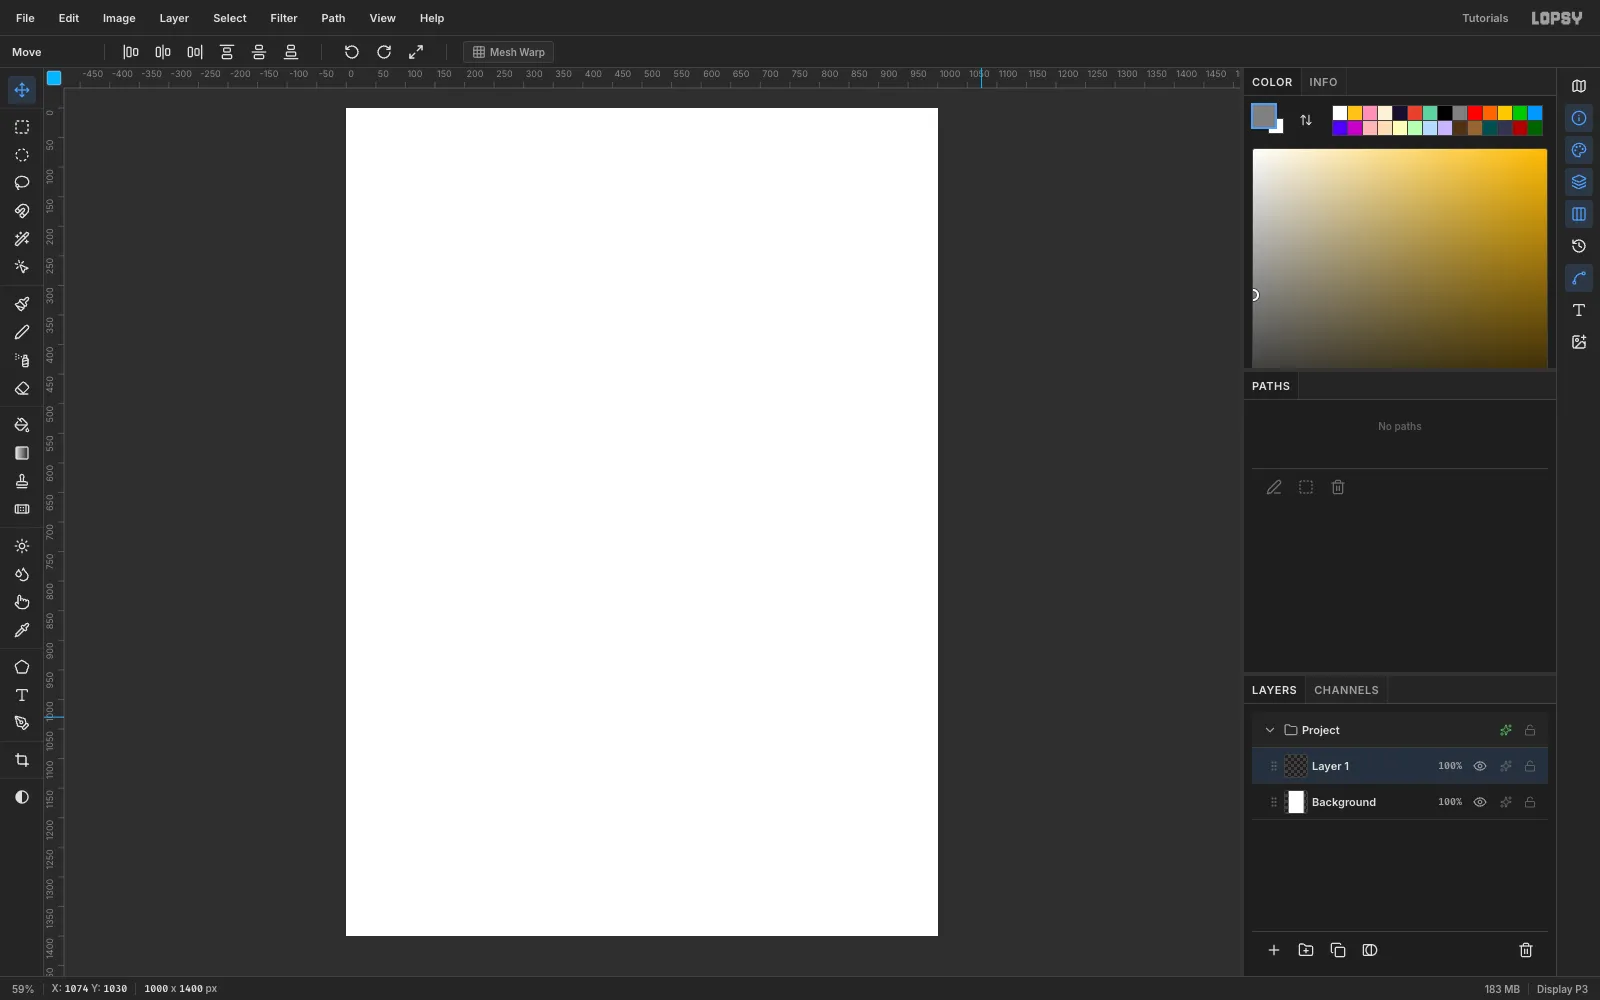Select the Eraser tool
The height and width of the screenshot is (1000, 1600).
21,388
